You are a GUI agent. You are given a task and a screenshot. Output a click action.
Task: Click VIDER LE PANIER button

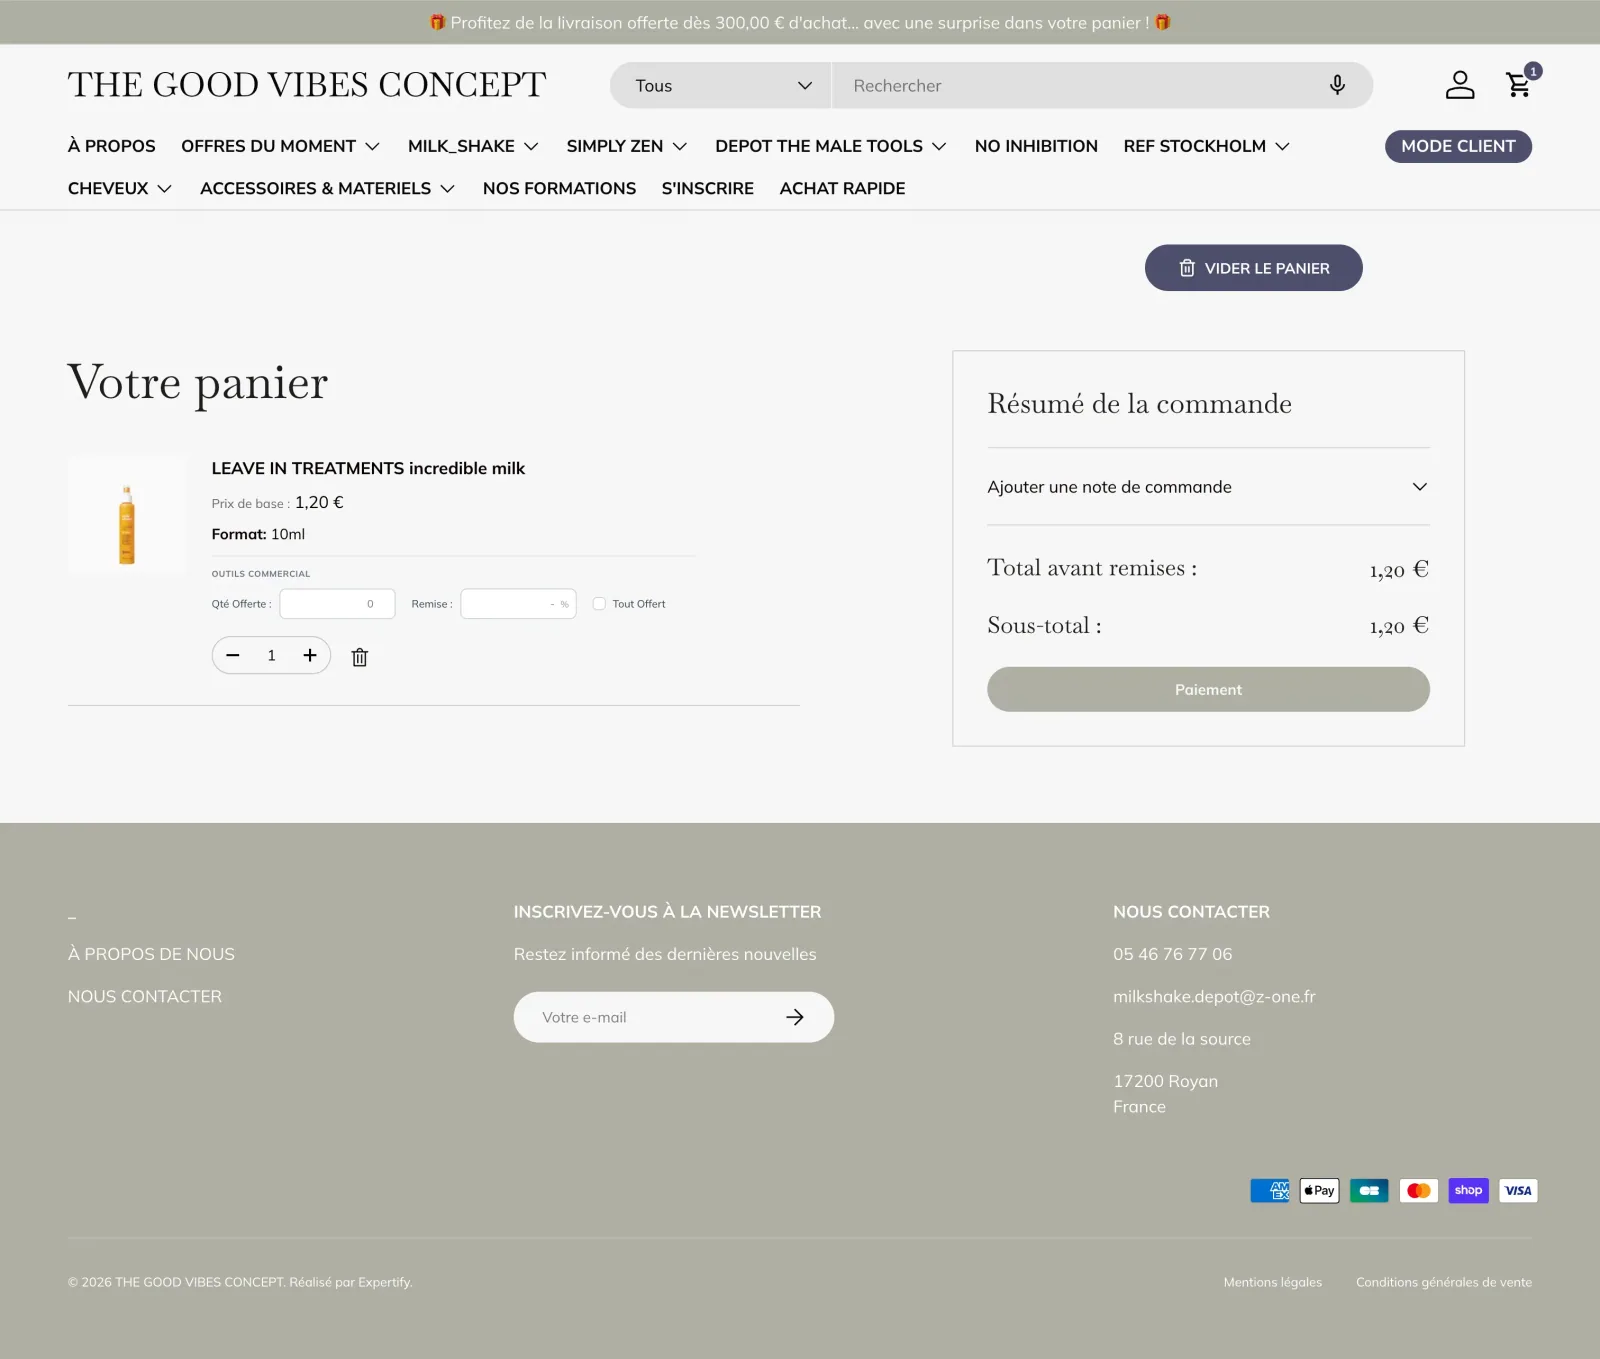(x=1254, y=268)
